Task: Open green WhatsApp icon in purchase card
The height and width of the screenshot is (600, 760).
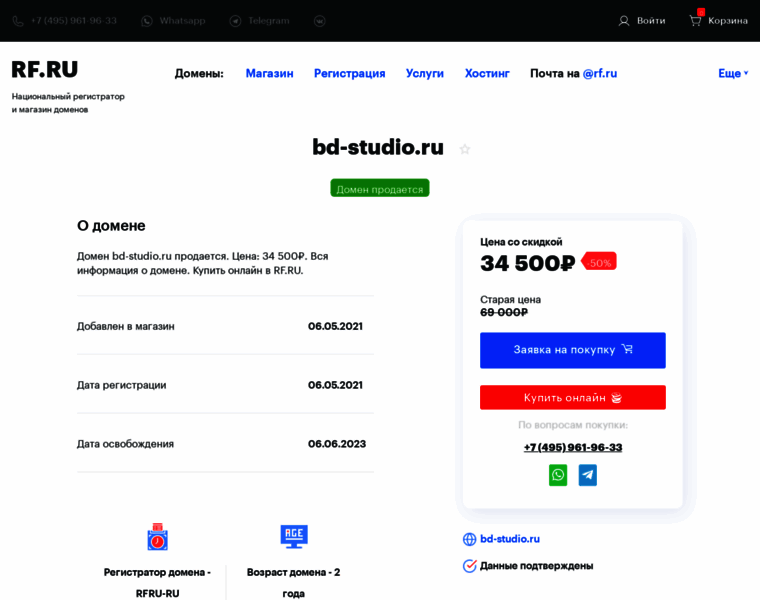Action: (558, 475)
